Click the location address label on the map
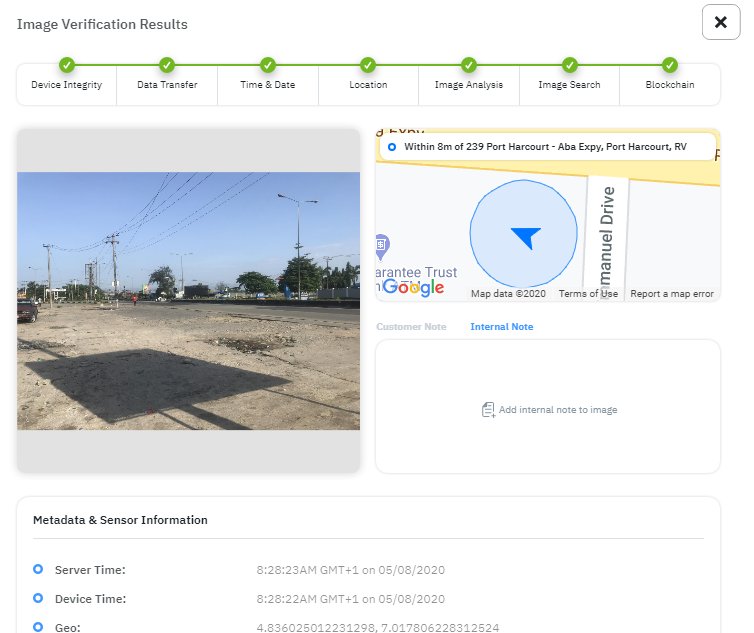 coord(545,147)
